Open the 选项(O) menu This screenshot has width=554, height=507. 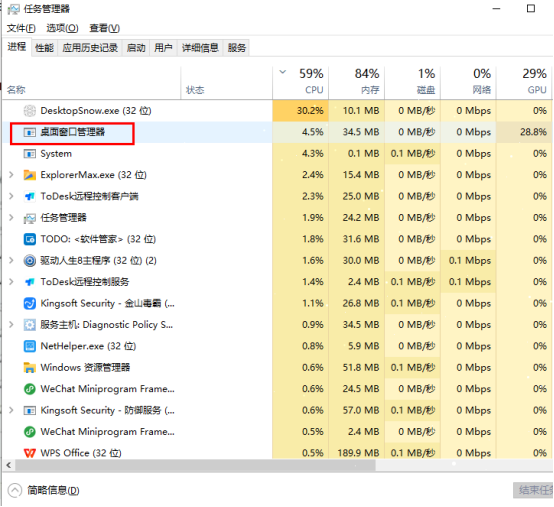tap(62, 28)
